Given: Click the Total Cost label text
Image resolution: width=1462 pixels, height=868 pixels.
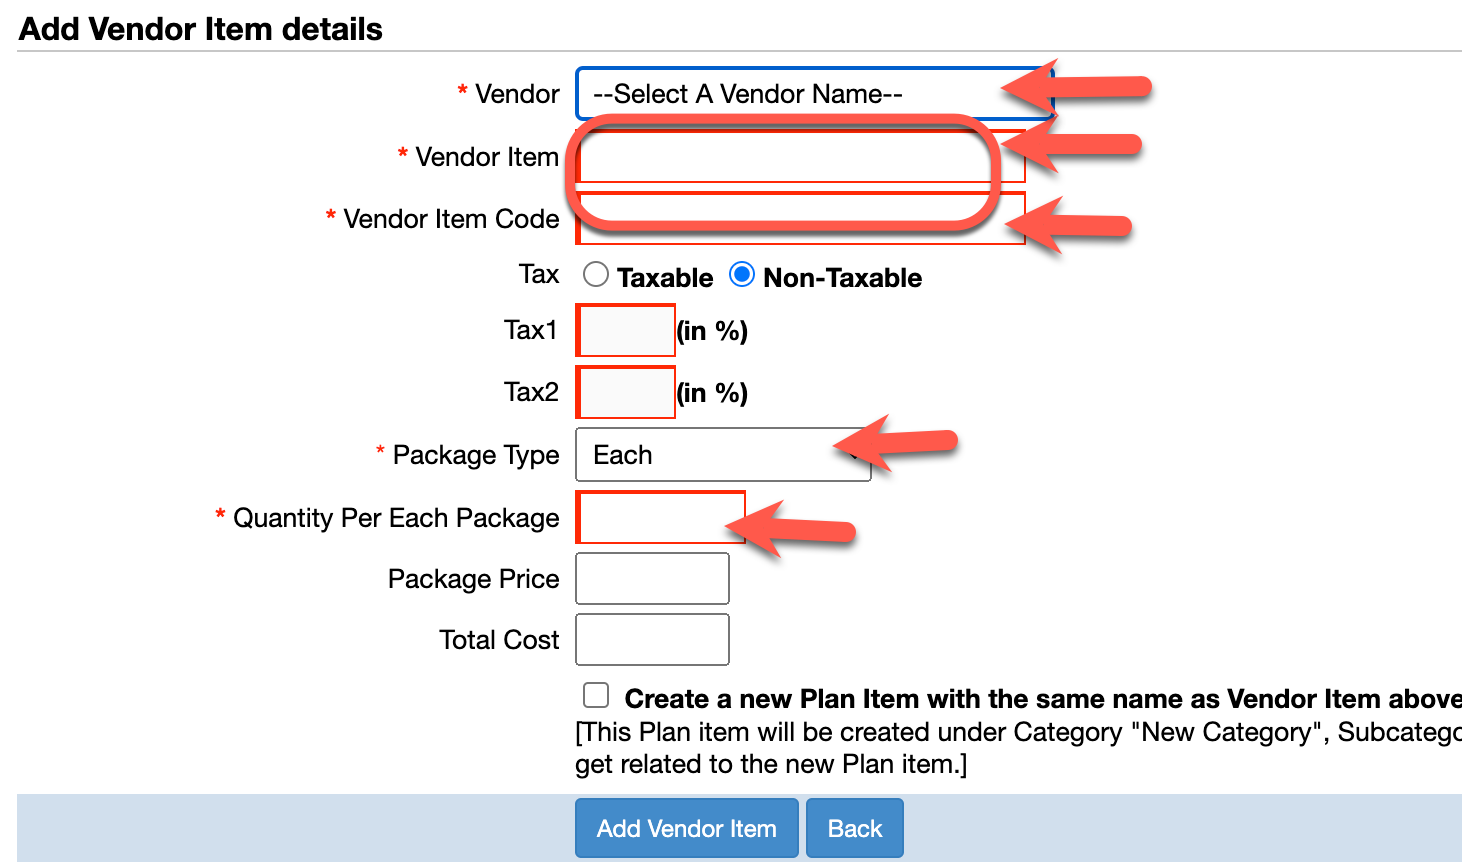Looking at the screenshot, I should click(499, 640).
